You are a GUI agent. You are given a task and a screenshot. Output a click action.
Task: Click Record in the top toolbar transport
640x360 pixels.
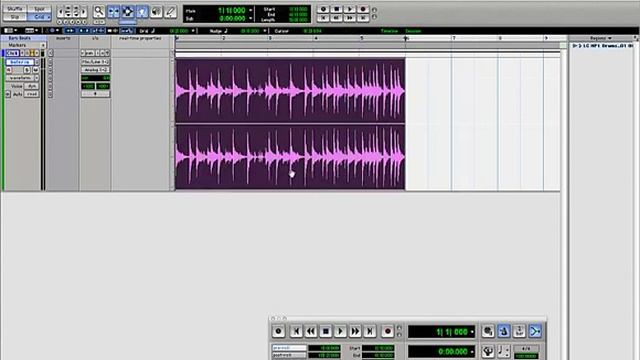click(363, 9)
